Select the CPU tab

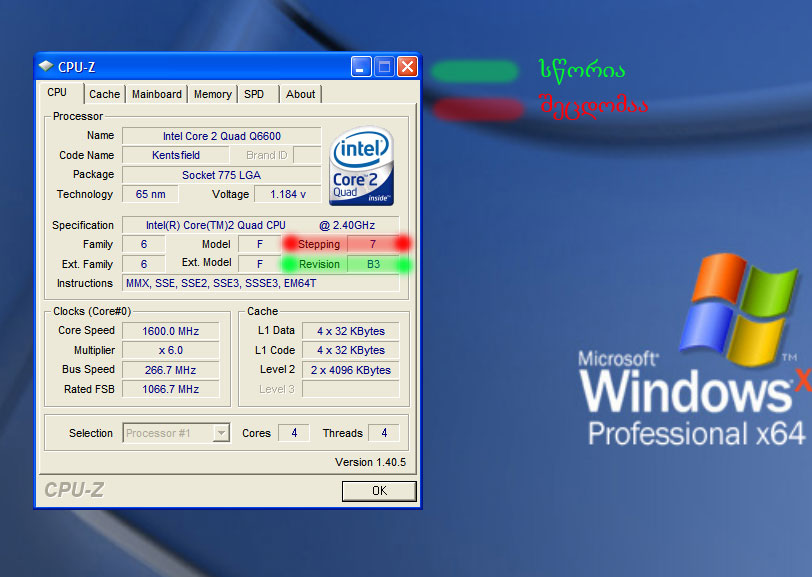(x=58, y=93)
